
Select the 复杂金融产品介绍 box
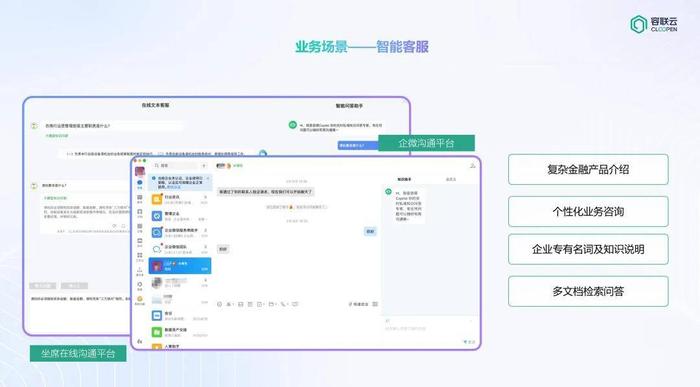(588, 170)
